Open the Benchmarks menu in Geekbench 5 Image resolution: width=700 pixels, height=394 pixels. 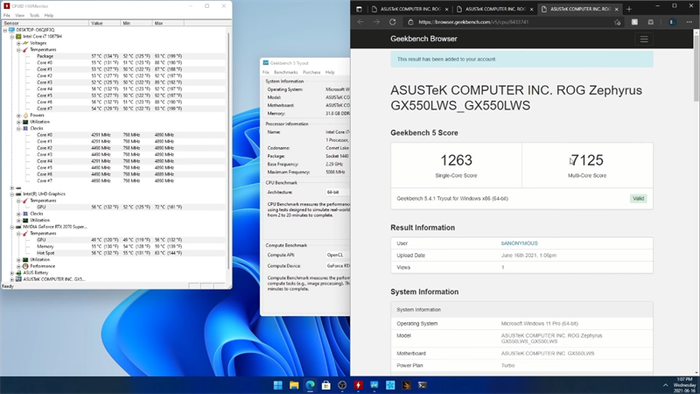tap(286, 72)
